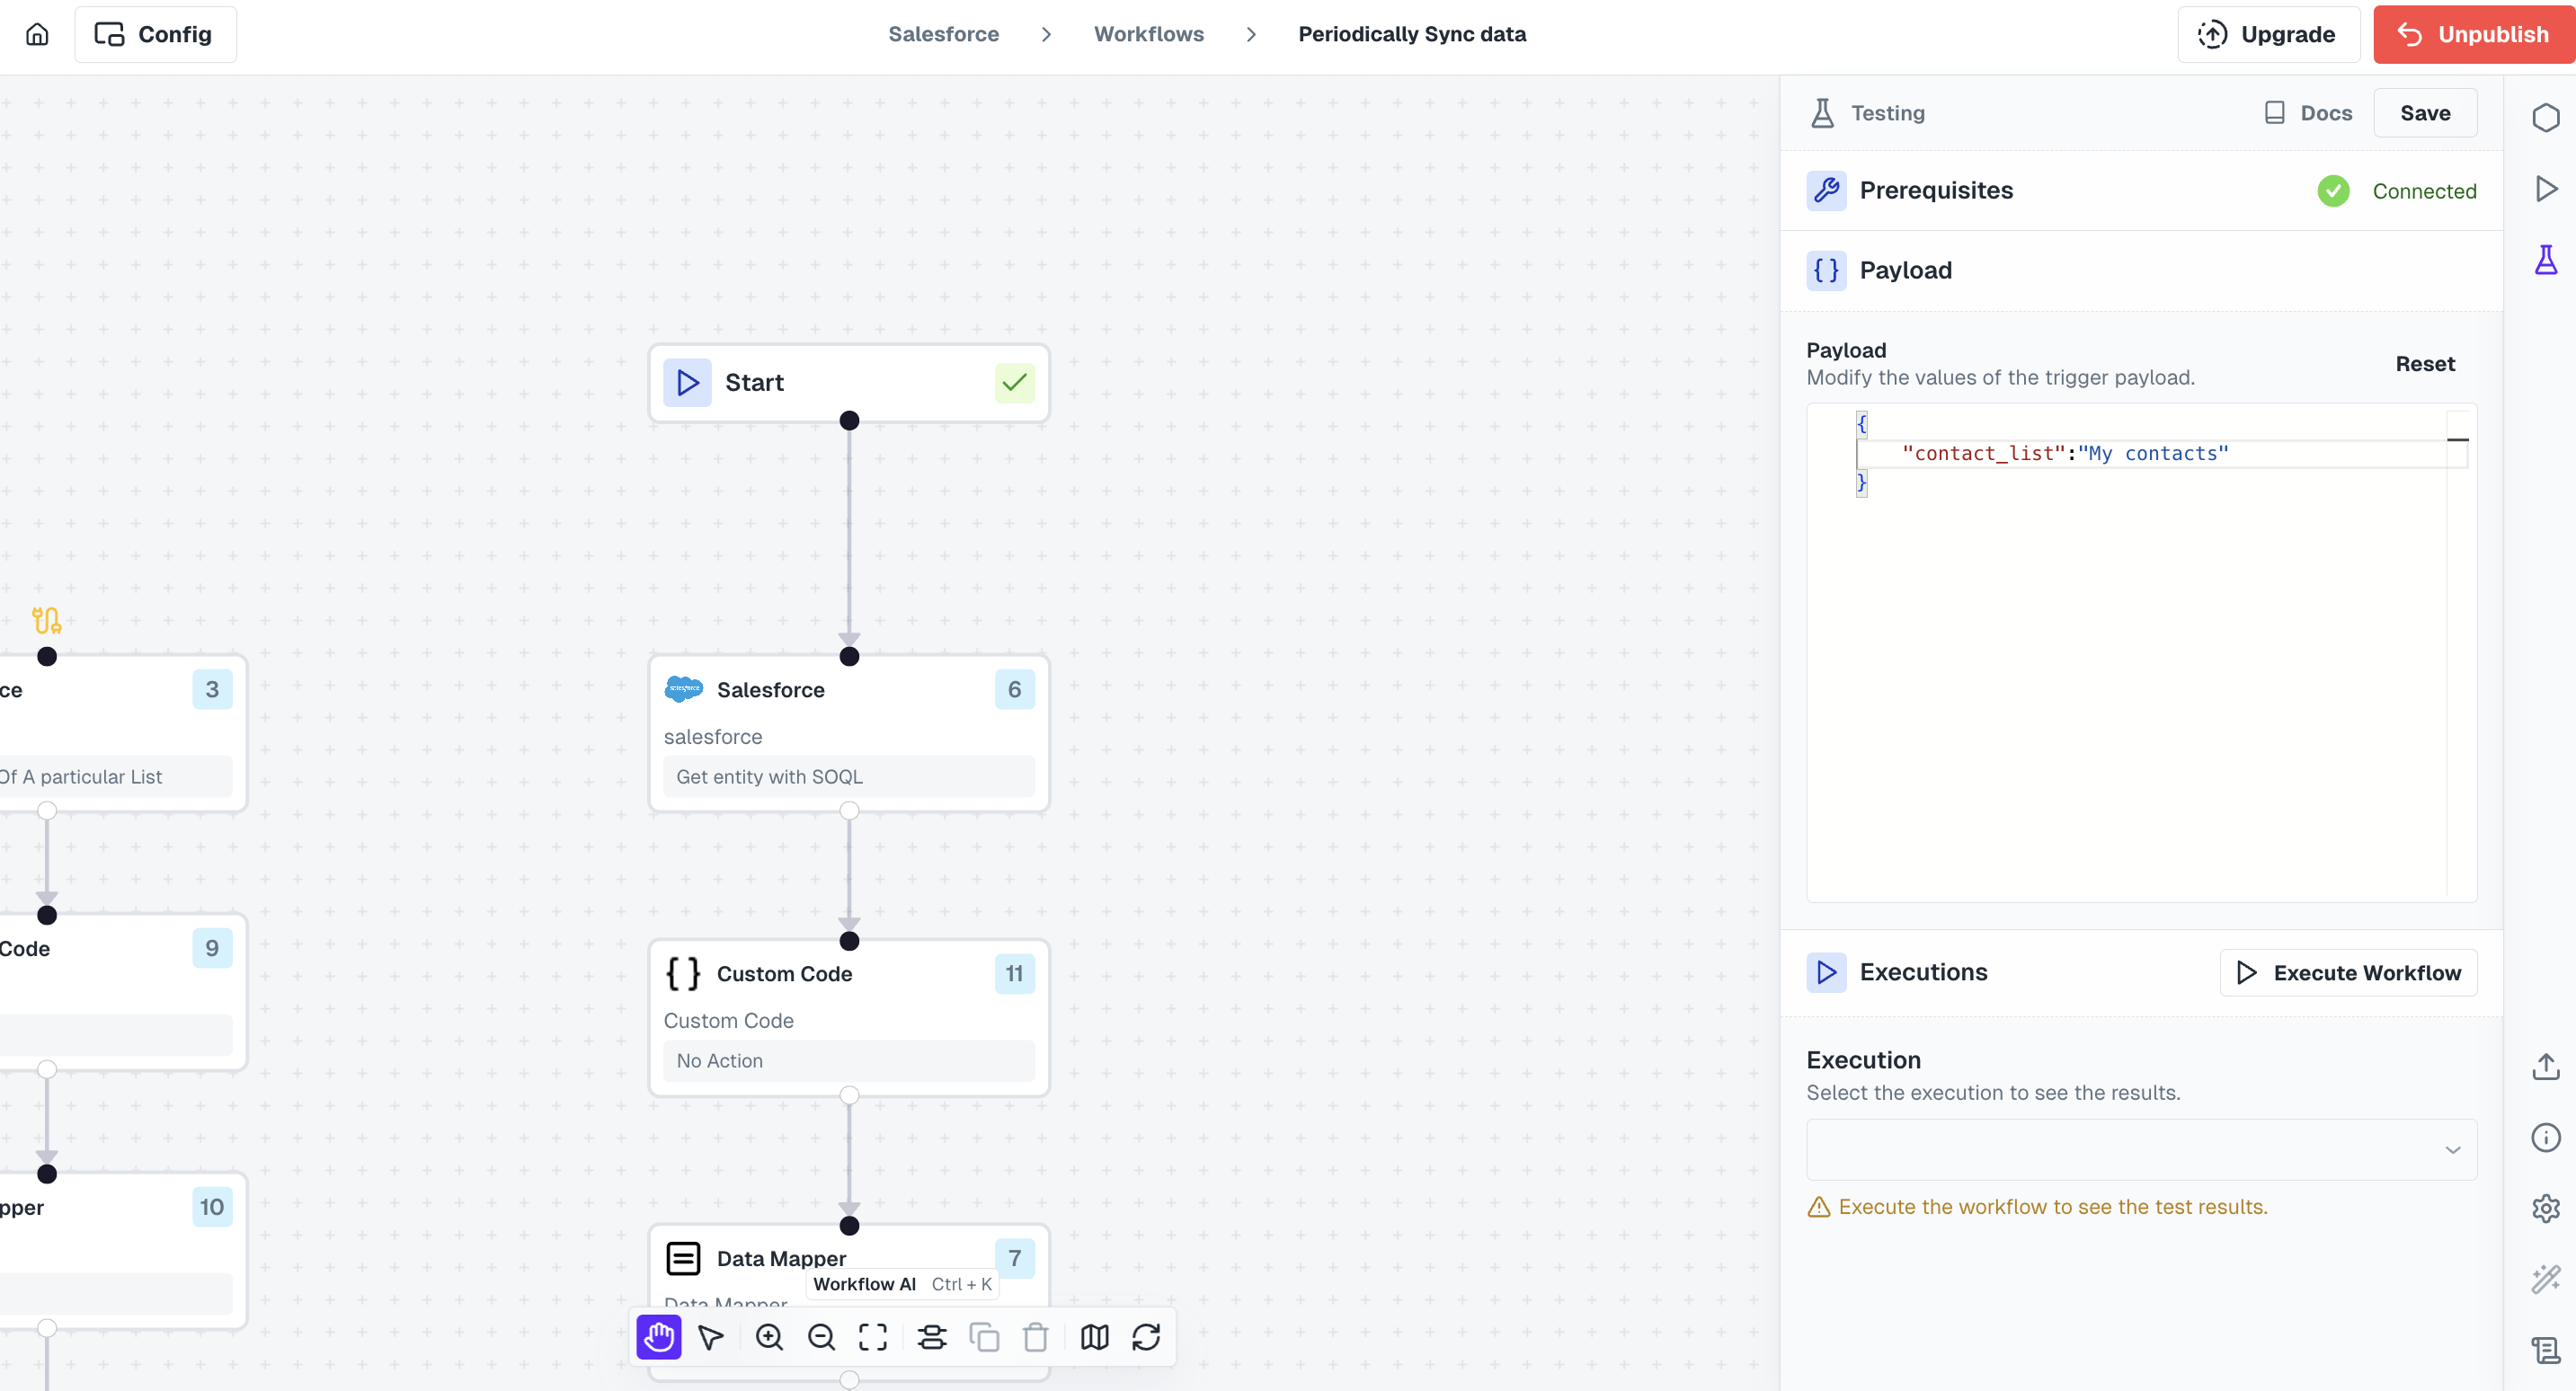Zoom in on the workflow canvas
This screenshot has width=2576, height=1391.
coord(769,1337)
